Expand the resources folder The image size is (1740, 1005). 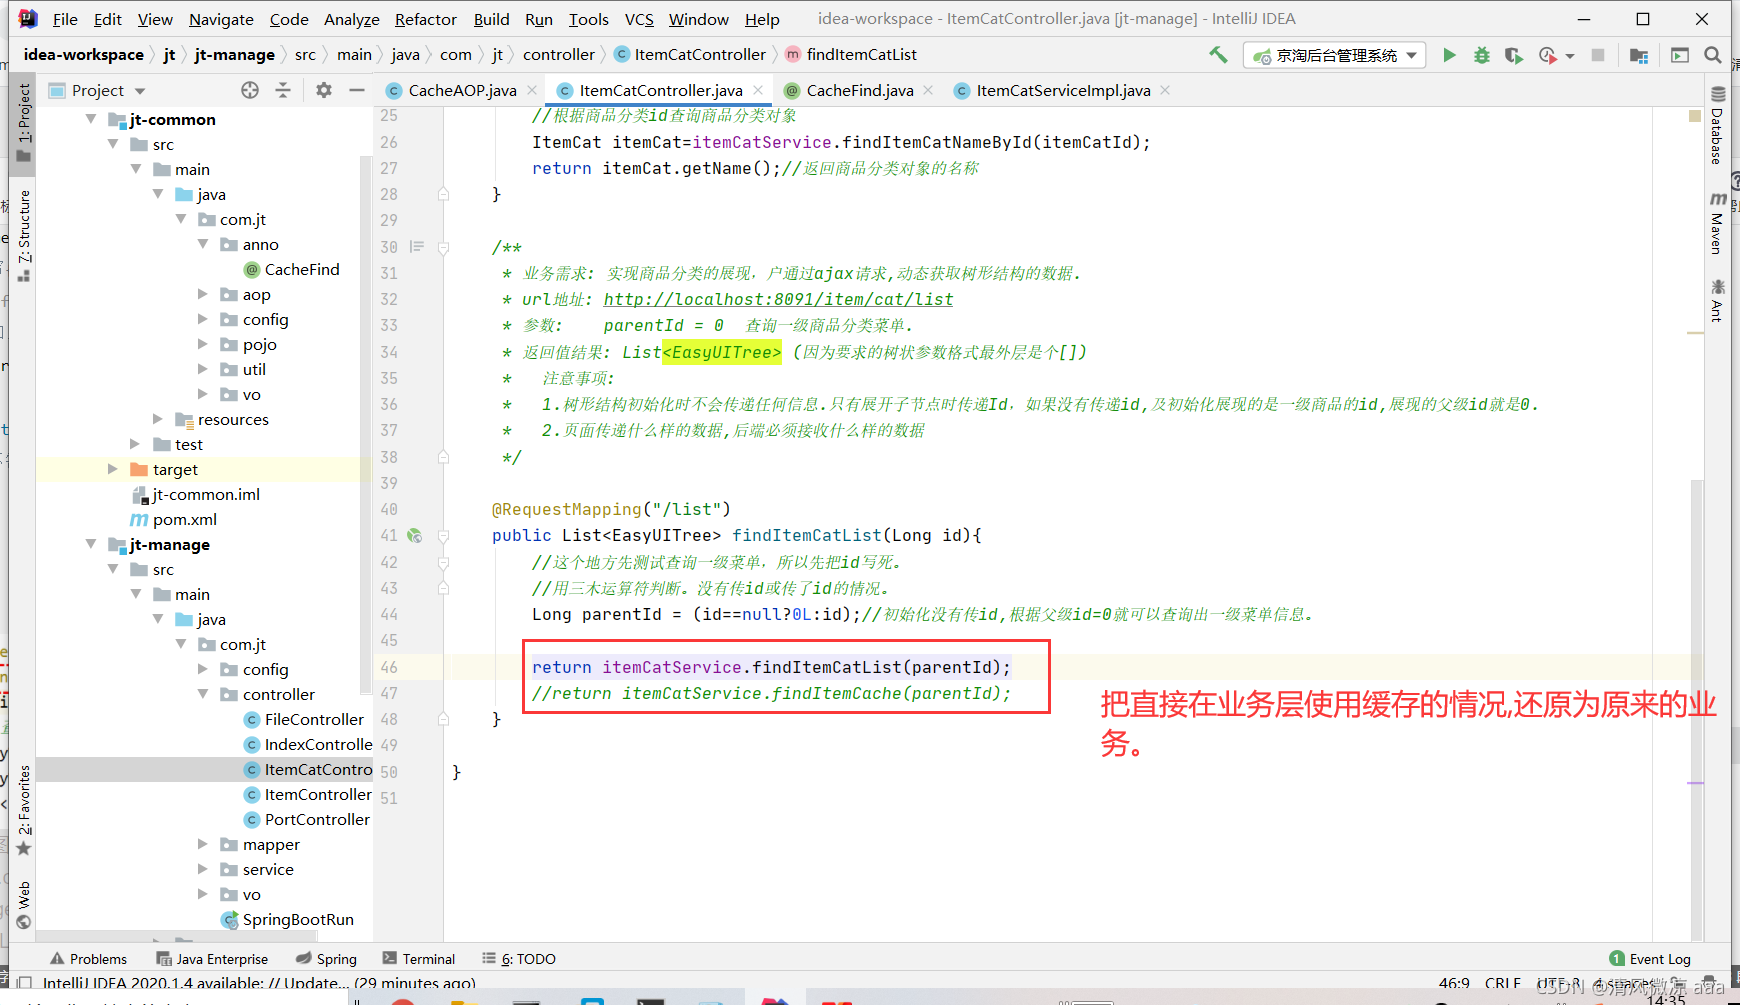158,419
